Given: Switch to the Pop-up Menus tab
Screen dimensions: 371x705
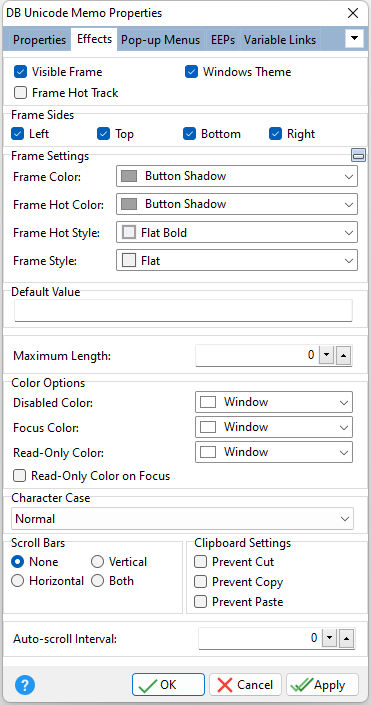Looking at the screenshot, I should pos(161,40).
